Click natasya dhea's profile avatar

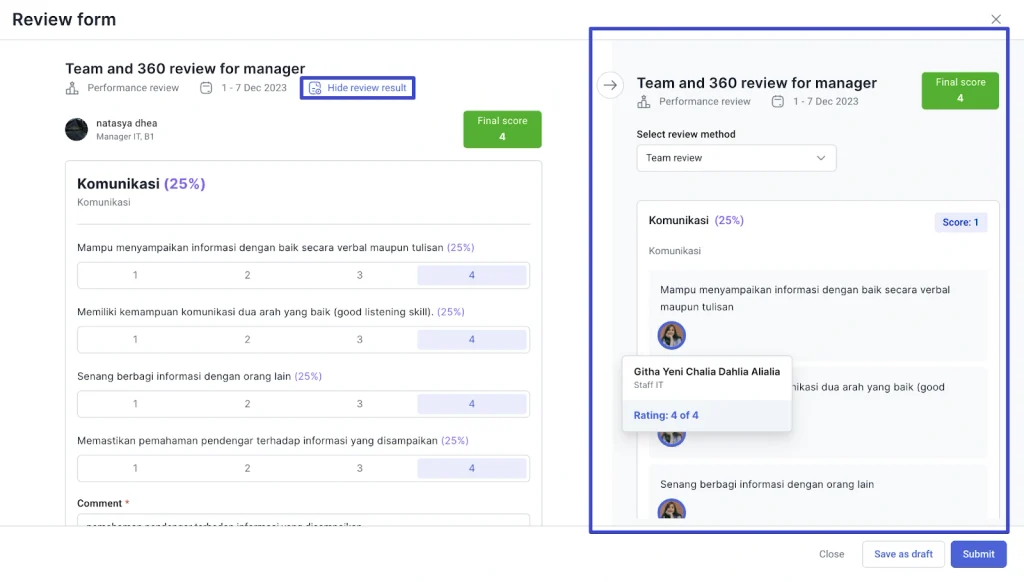point(76,129)
